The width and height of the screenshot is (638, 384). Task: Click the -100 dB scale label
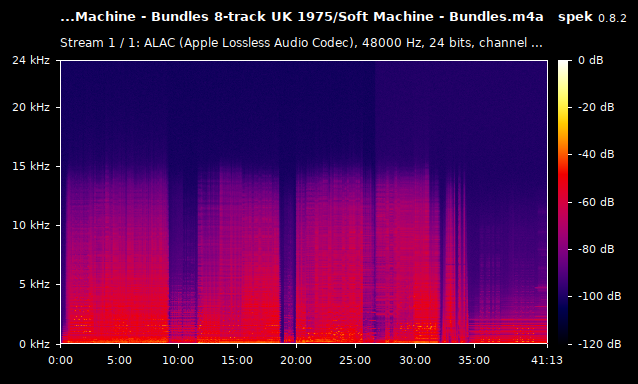pyautogui.click(x=600, y=296)
